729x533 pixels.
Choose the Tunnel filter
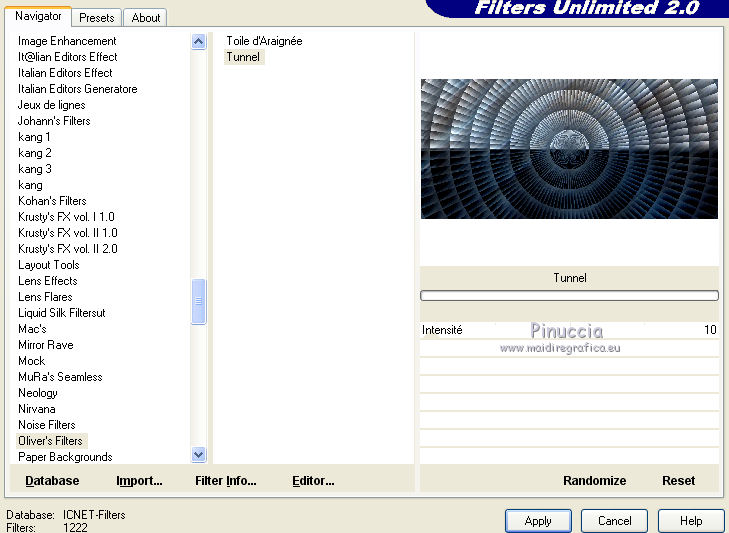pyautogui.click(x=244, y=57)
